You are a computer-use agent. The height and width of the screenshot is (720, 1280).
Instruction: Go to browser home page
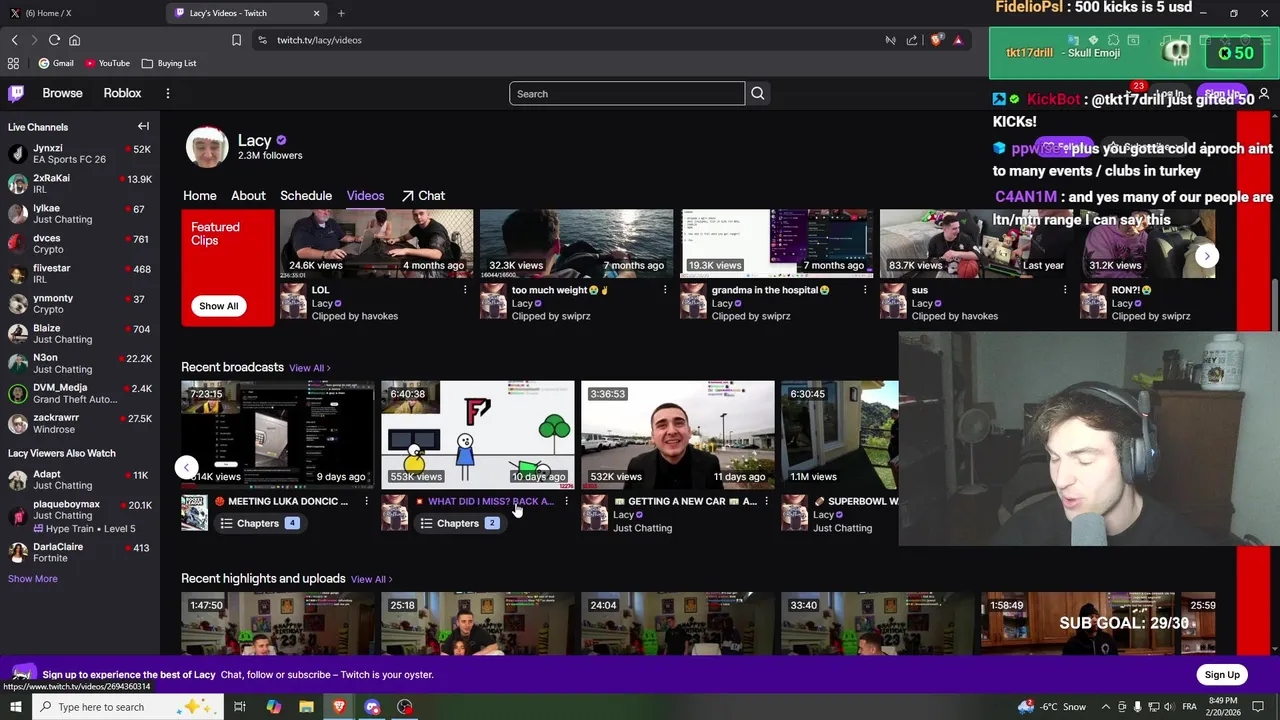(74, 40)
